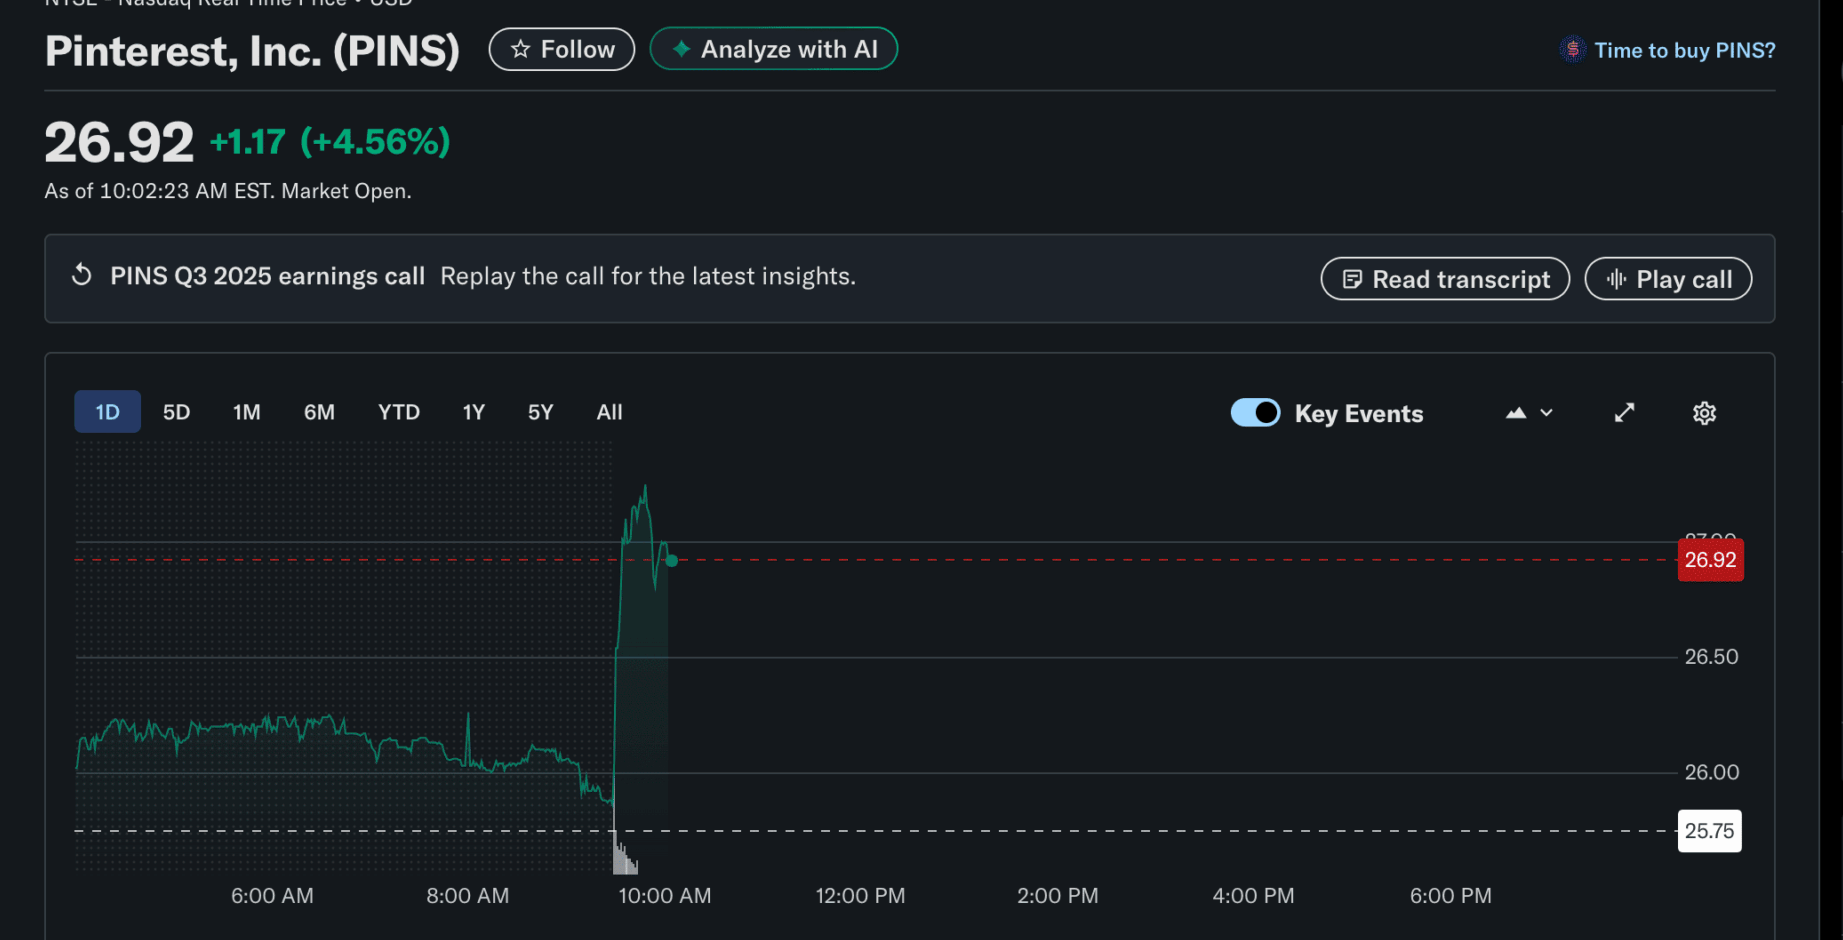The height and width of the screenshot is (940, 1843).
Task: Click the Follow star button
Action: click(561, 50)
